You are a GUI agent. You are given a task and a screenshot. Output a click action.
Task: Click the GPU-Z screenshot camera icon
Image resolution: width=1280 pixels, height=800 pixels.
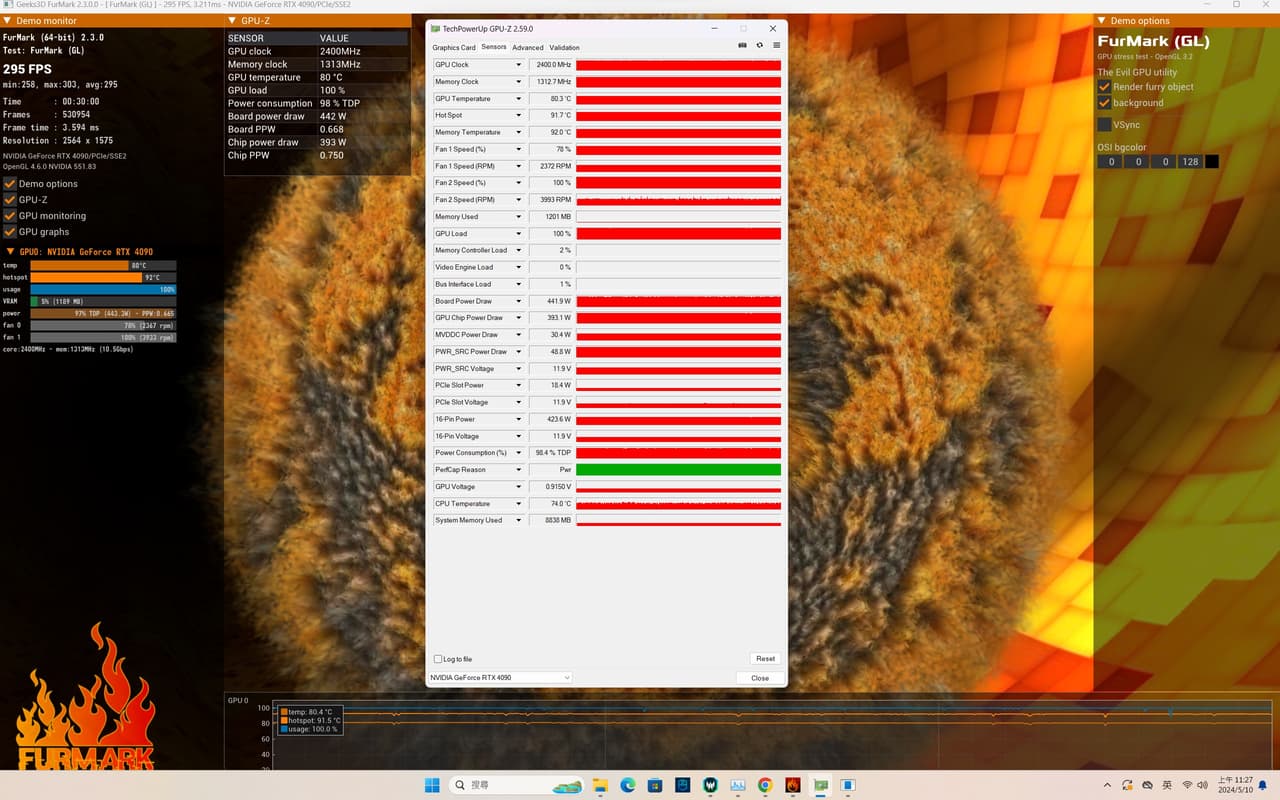[x=742, y=45]
